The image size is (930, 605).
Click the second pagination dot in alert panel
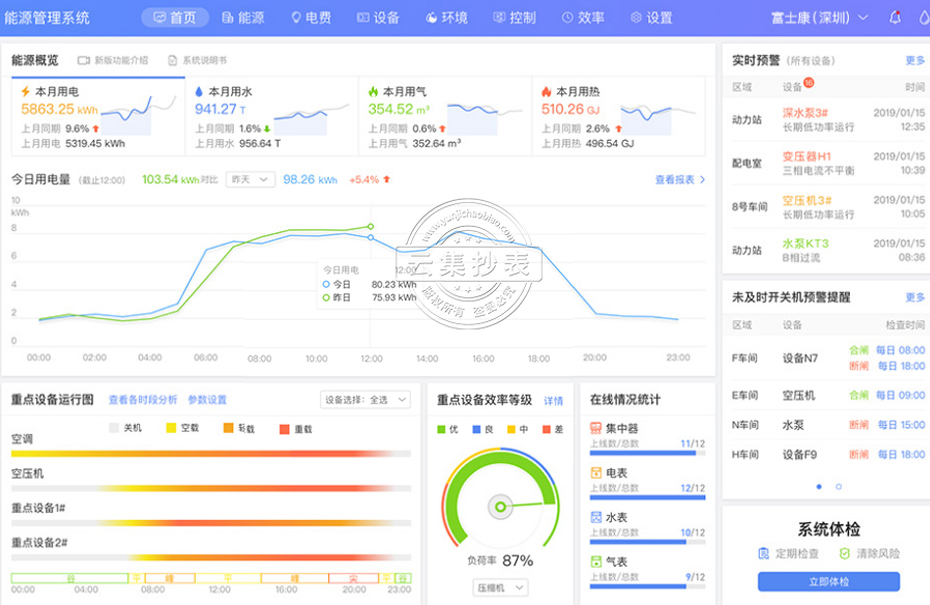click(837, 486)
